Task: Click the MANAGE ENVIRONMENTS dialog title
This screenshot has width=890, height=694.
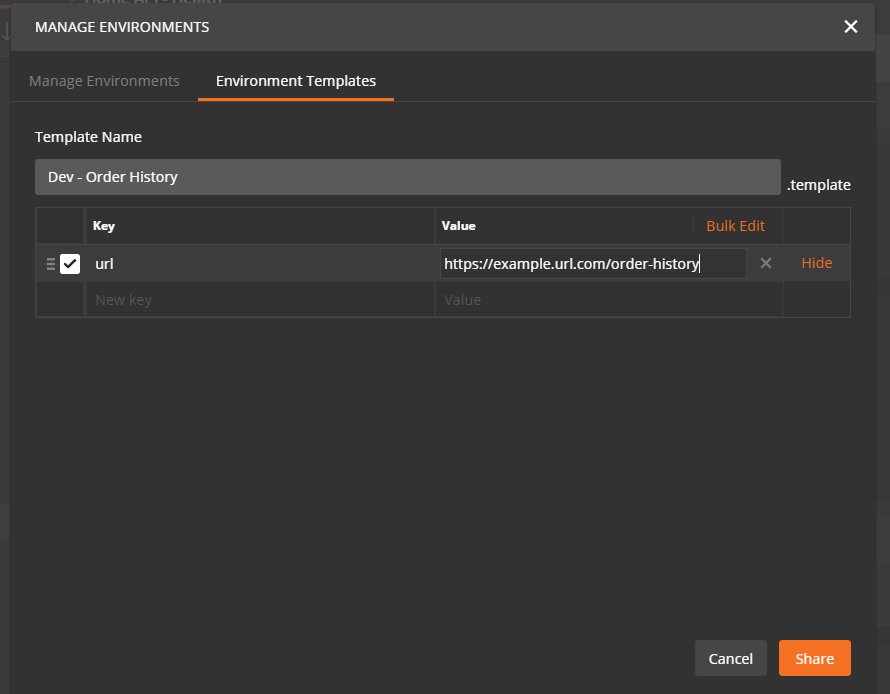Action: [122, 27]
